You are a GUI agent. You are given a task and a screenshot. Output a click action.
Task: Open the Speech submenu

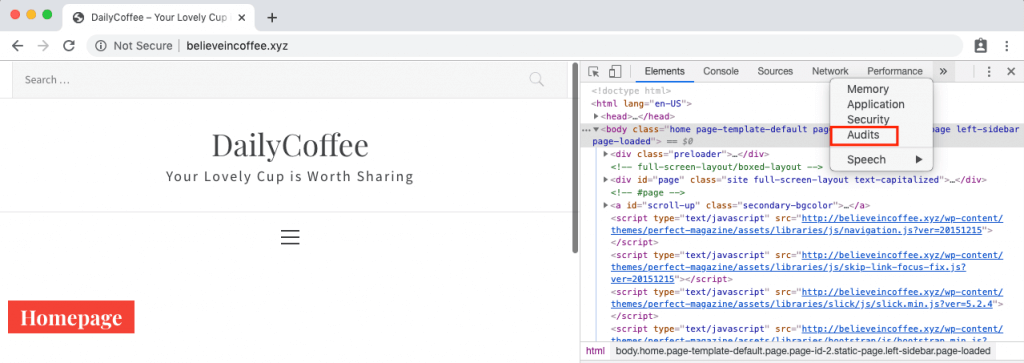coord(882,159)
